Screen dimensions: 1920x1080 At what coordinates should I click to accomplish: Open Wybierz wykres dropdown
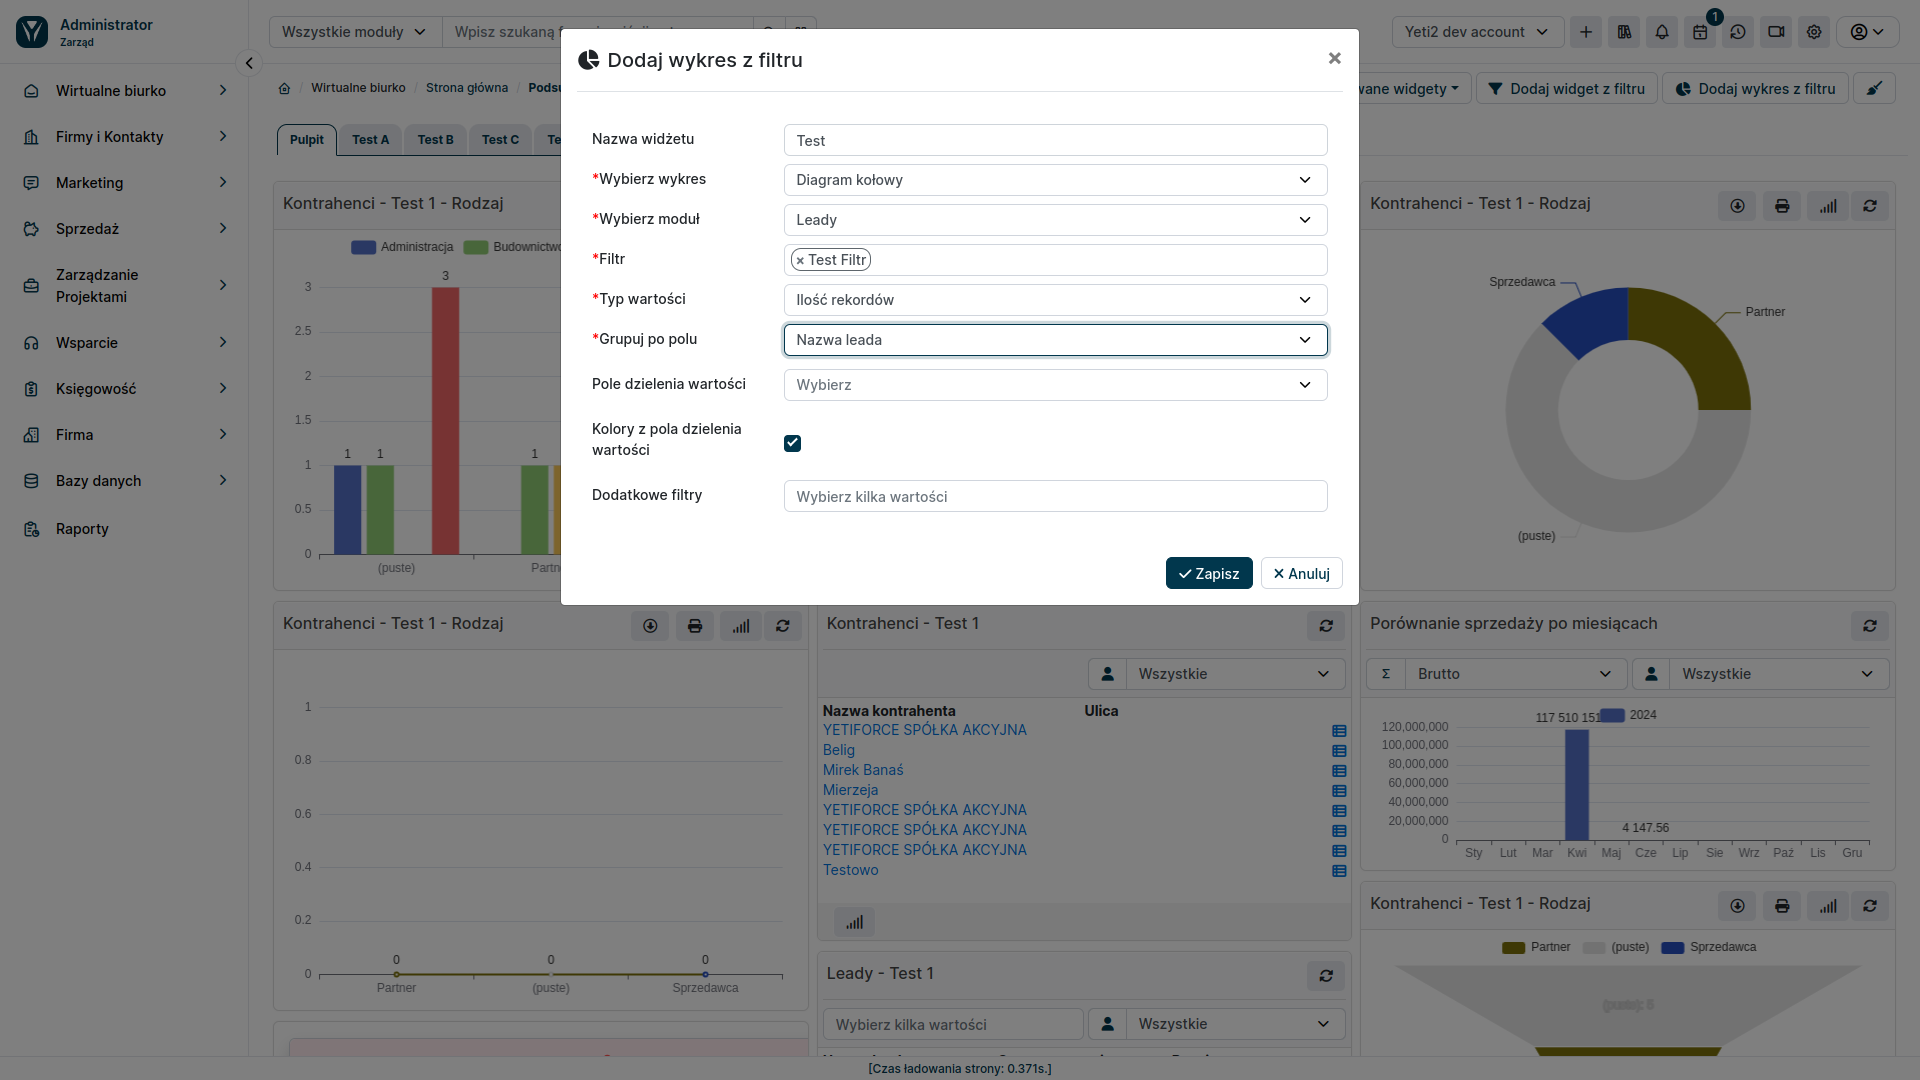(x=1055, y=180)
